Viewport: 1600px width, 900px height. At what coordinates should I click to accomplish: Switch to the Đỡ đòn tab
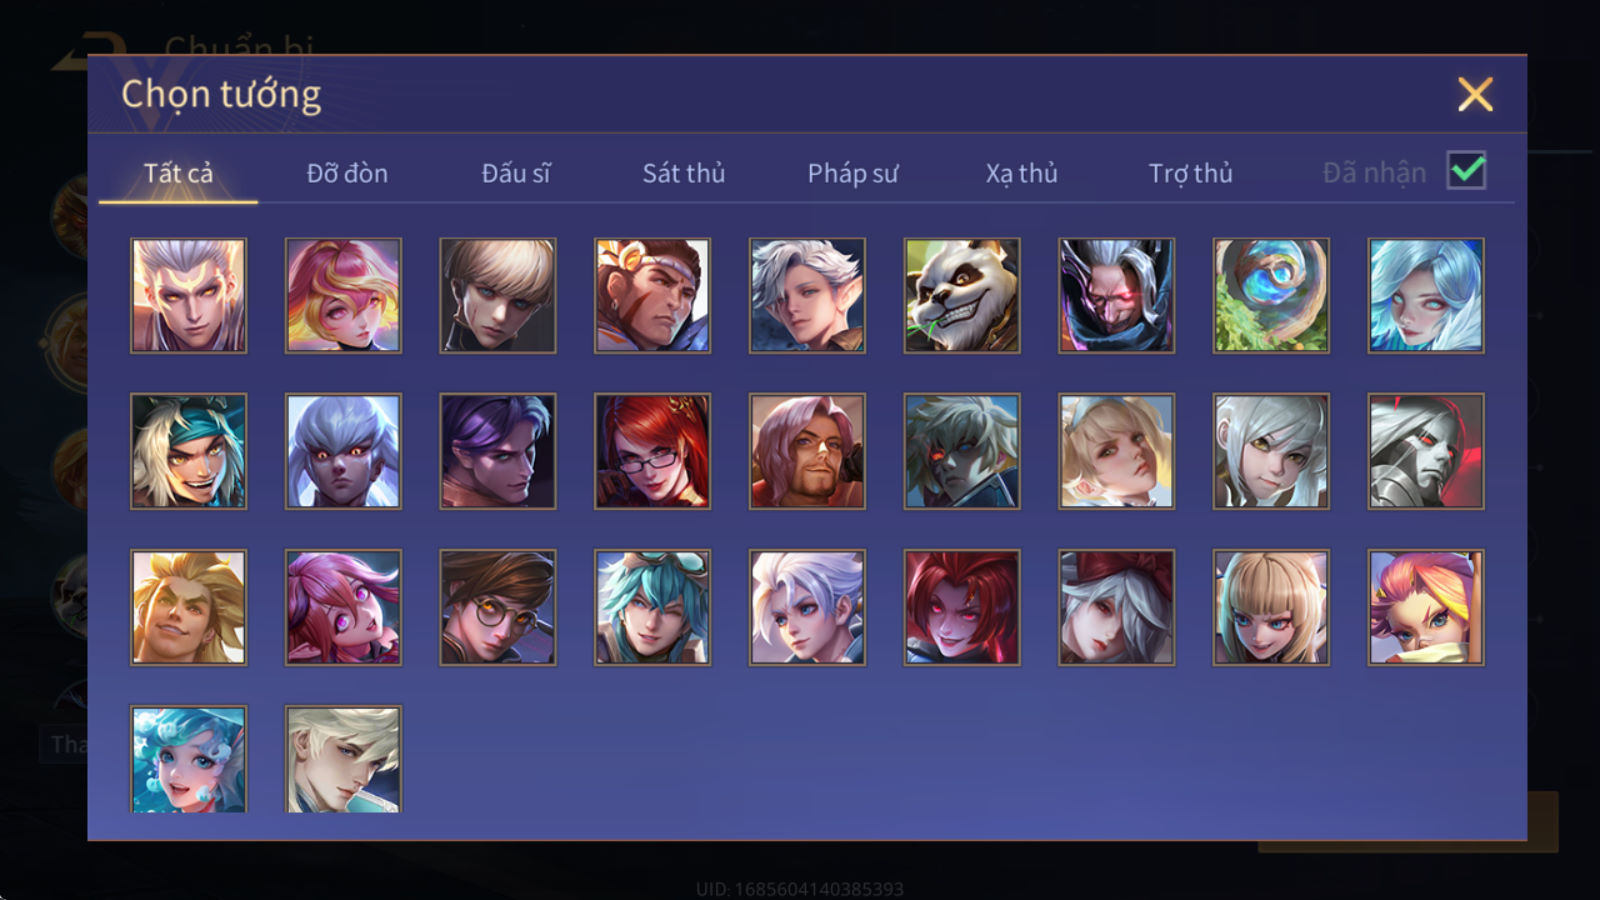coord(347,173)
